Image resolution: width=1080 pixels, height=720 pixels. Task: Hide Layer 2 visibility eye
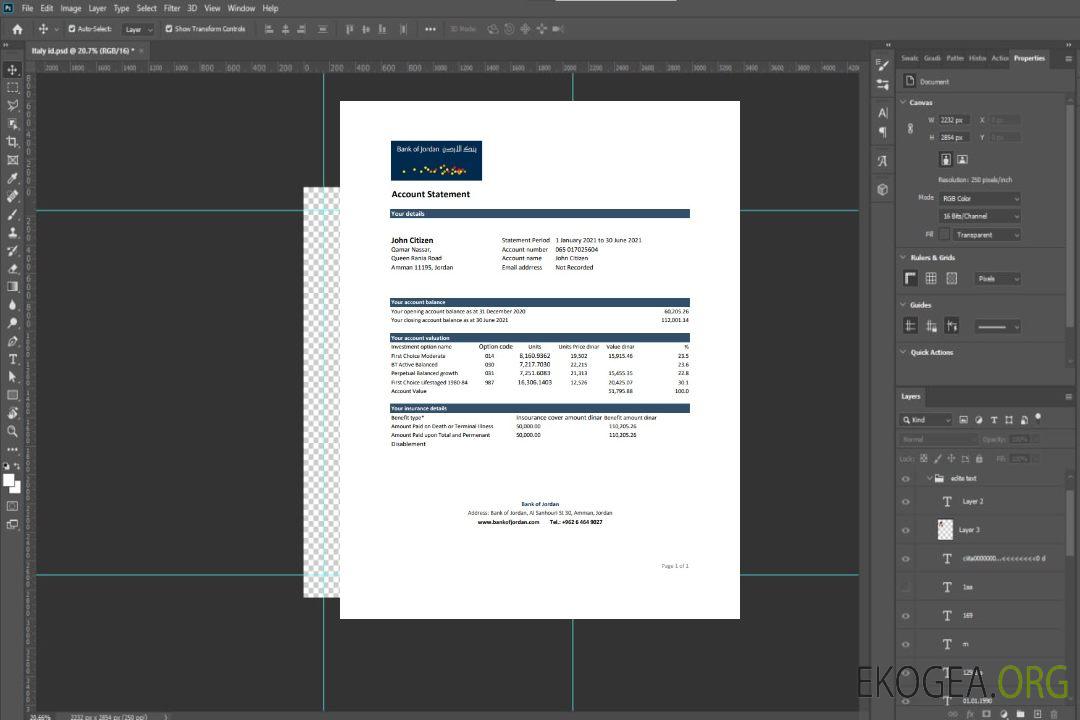point(906,502)
